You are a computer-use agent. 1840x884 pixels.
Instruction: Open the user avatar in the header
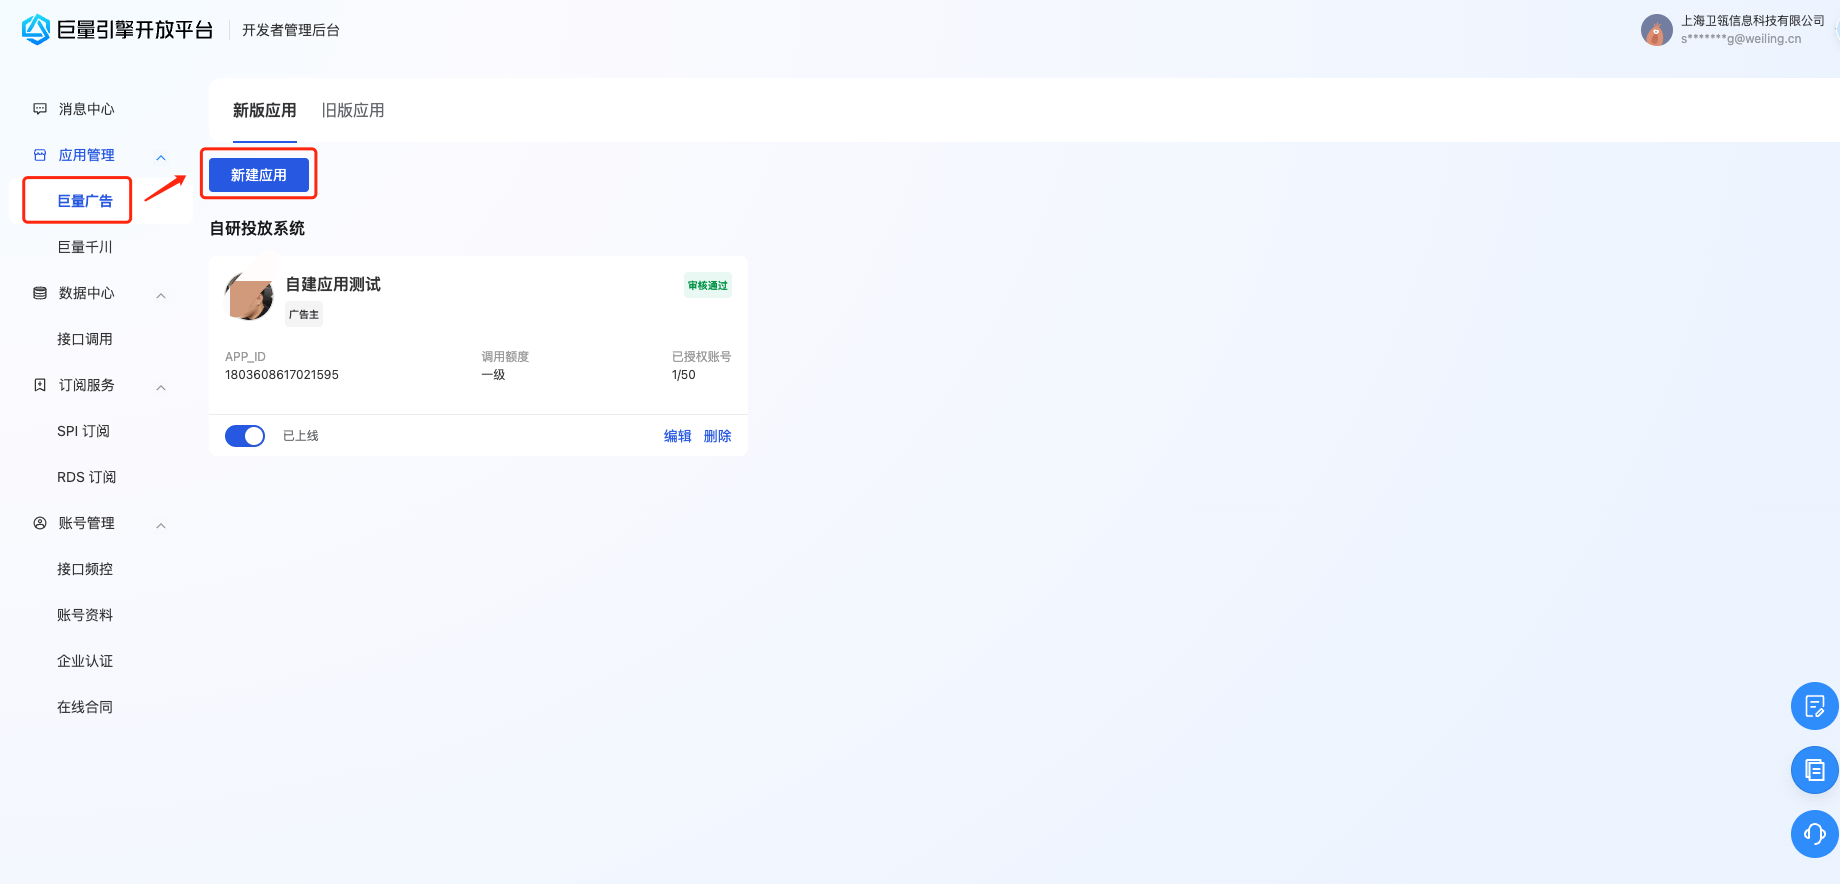click(x=1657, y=30)
